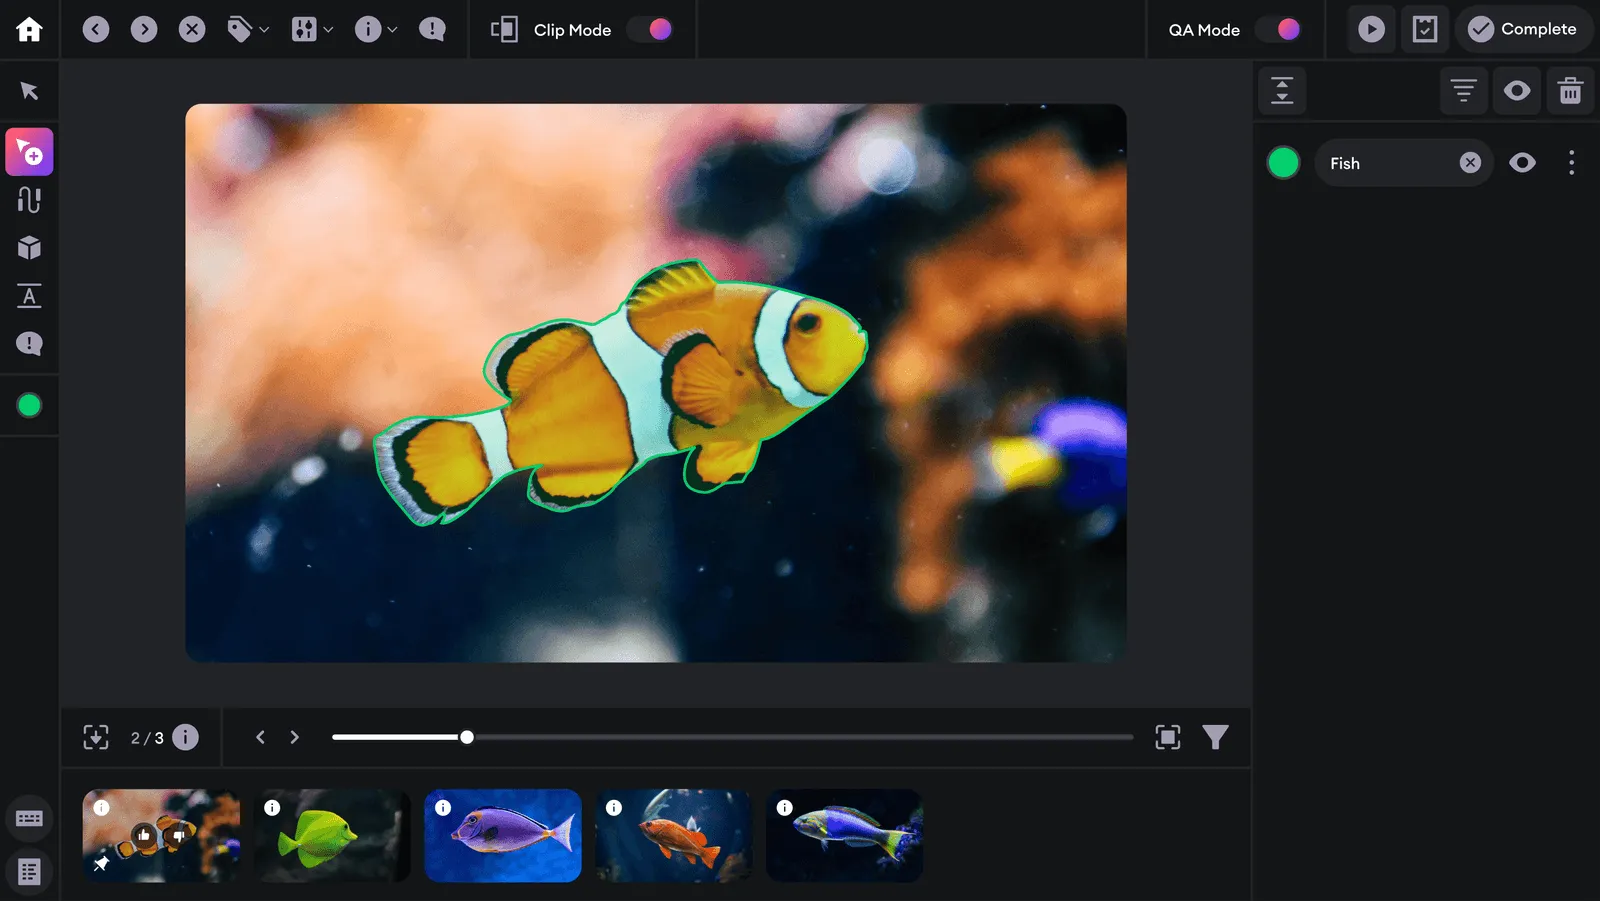The image size is (1600, 901).
Task: Toggle QA Mode switch
Action: coord(1279,30)
